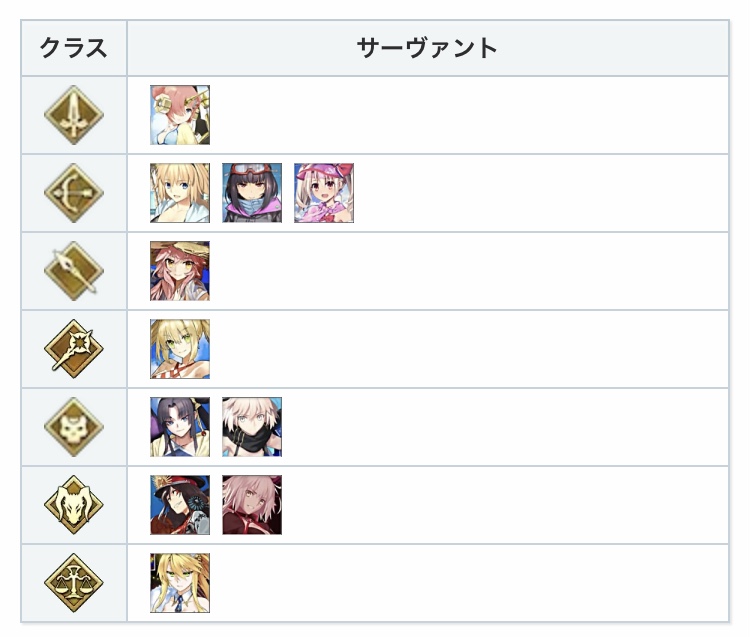Screen dimensions: 750x637
Task: Open the pink-hat servant in Archer row
Action: (x=324, y=193)
